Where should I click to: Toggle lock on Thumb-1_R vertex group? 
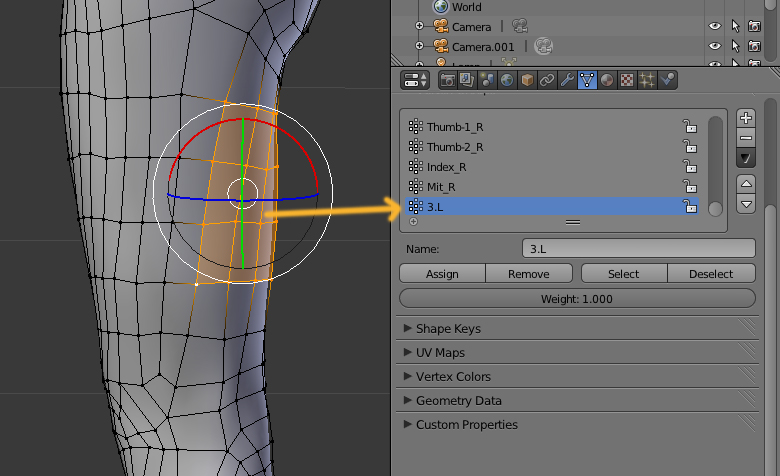point(689,126)
